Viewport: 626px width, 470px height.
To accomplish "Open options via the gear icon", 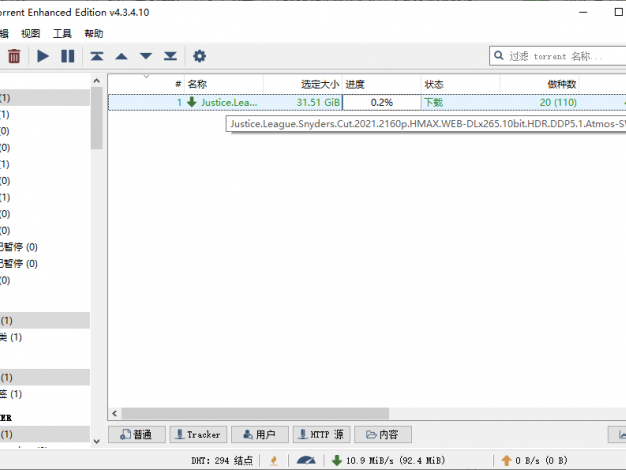I will point(199,56).
